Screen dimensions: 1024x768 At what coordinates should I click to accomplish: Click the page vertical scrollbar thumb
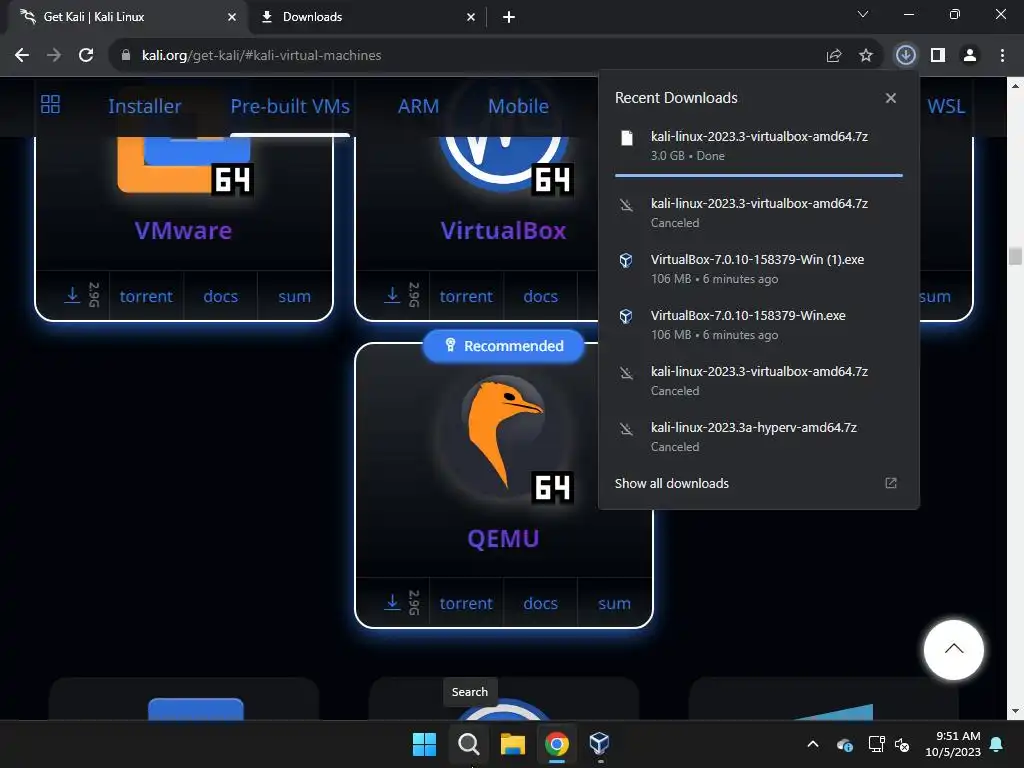[x=1015, y=256]
